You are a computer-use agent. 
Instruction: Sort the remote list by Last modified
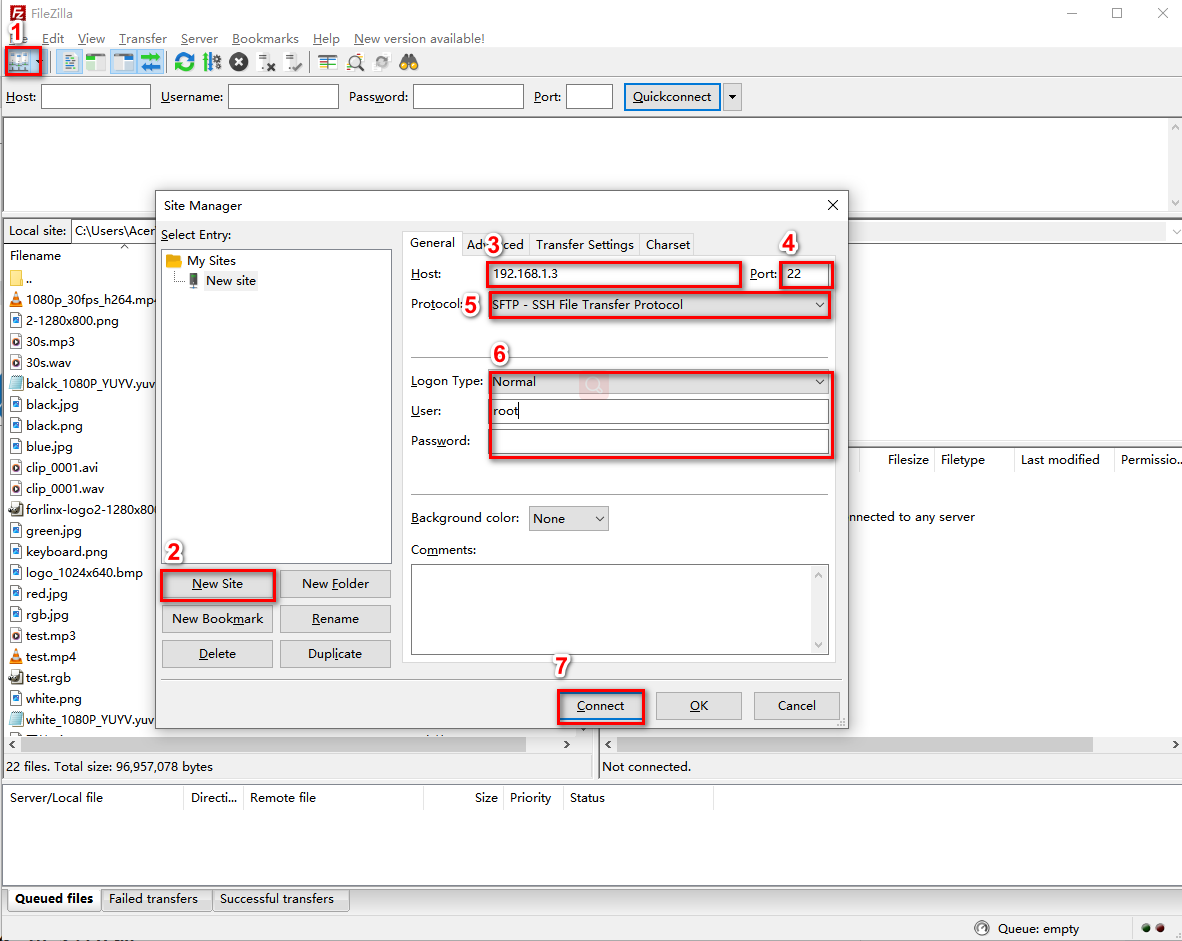tap(1060, 459)
